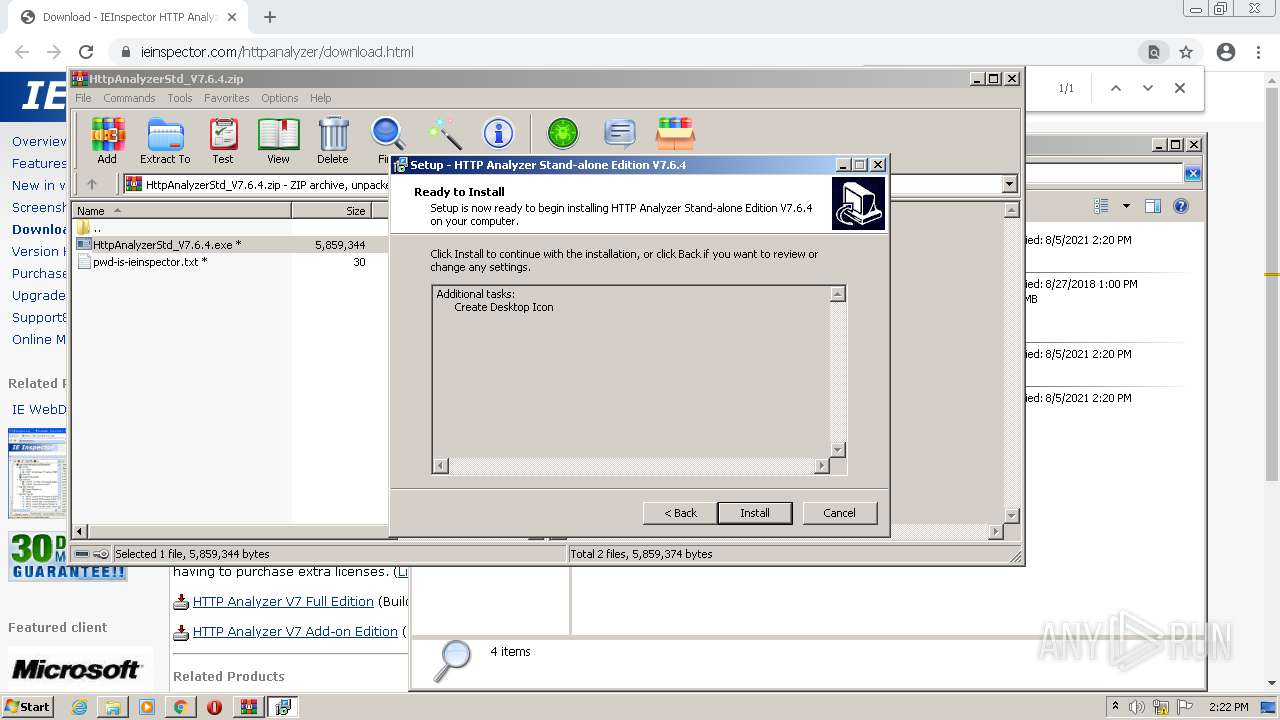Image resolution: width=1280 pixels, height=720 pixels.
Task: Click the Windows Start button
Action: [28, 707]
